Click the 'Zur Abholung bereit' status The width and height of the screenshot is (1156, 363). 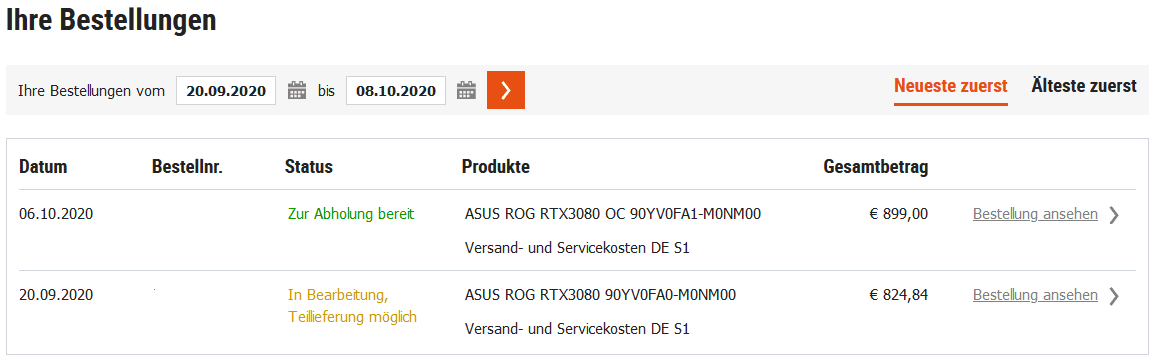pos(351,214)
